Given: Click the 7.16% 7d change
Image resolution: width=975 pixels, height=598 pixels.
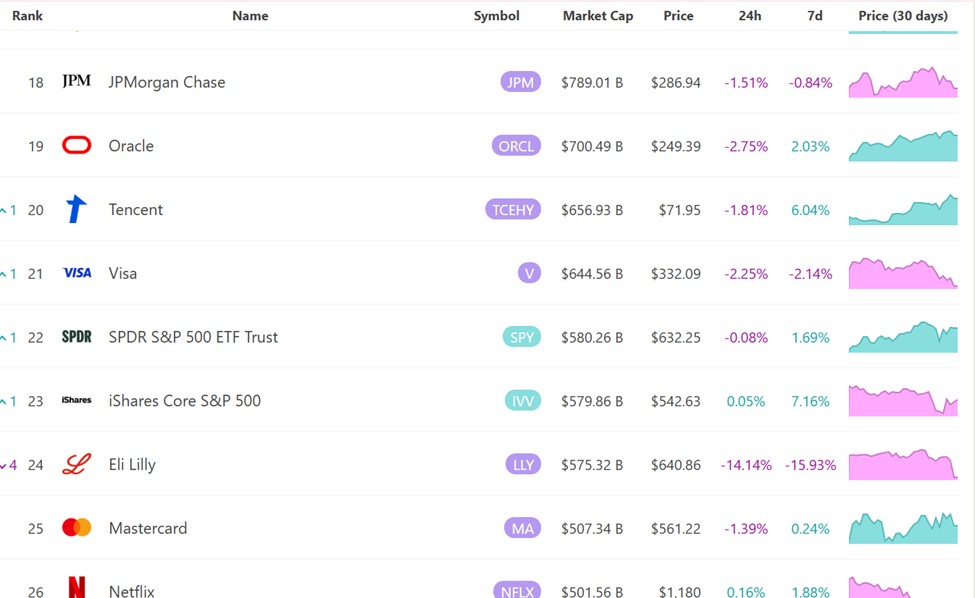Looking at the screenshot, I should [810, 401].
